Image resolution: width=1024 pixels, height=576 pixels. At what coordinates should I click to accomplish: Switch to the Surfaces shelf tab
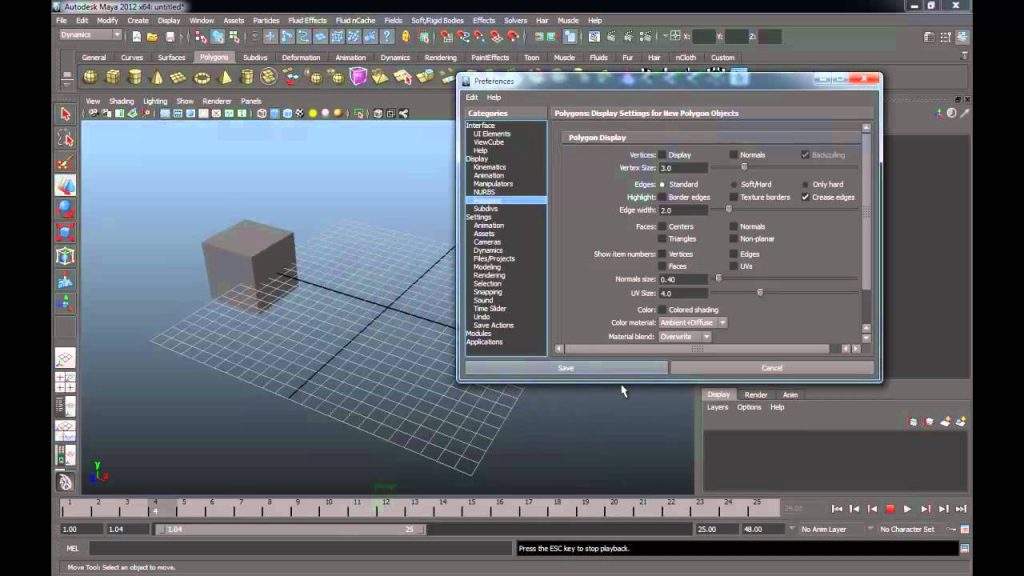click(171, 57)
